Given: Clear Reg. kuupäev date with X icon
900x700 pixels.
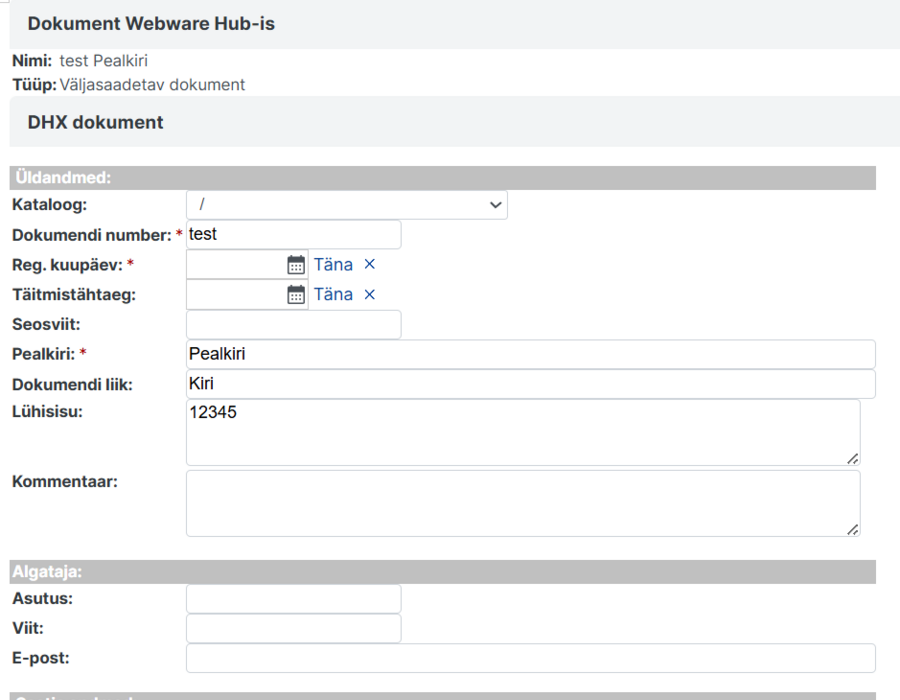Looking at the screenshot, I should click(370, 265).
